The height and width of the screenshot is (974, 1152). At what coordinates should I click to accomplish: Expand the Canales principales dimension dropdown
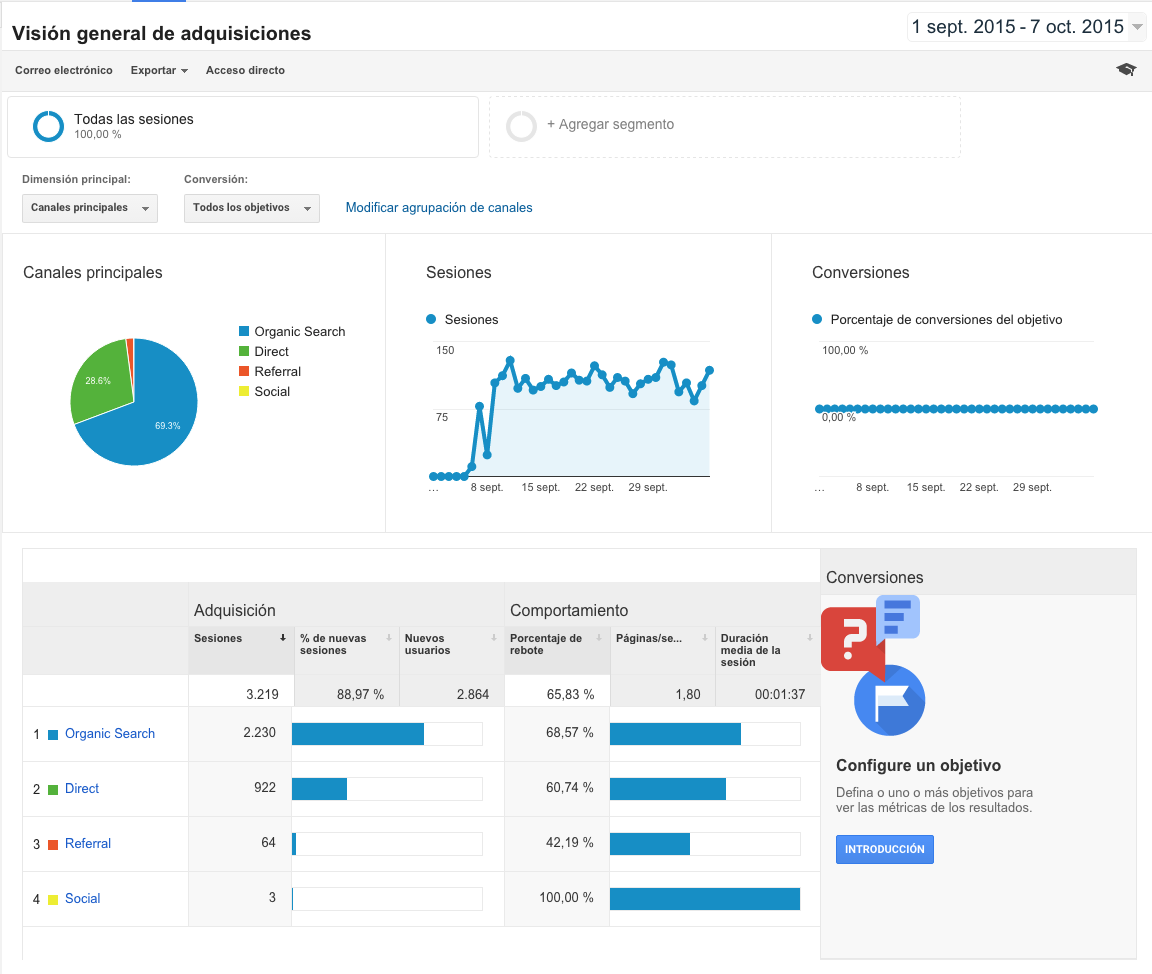[90, 208]
